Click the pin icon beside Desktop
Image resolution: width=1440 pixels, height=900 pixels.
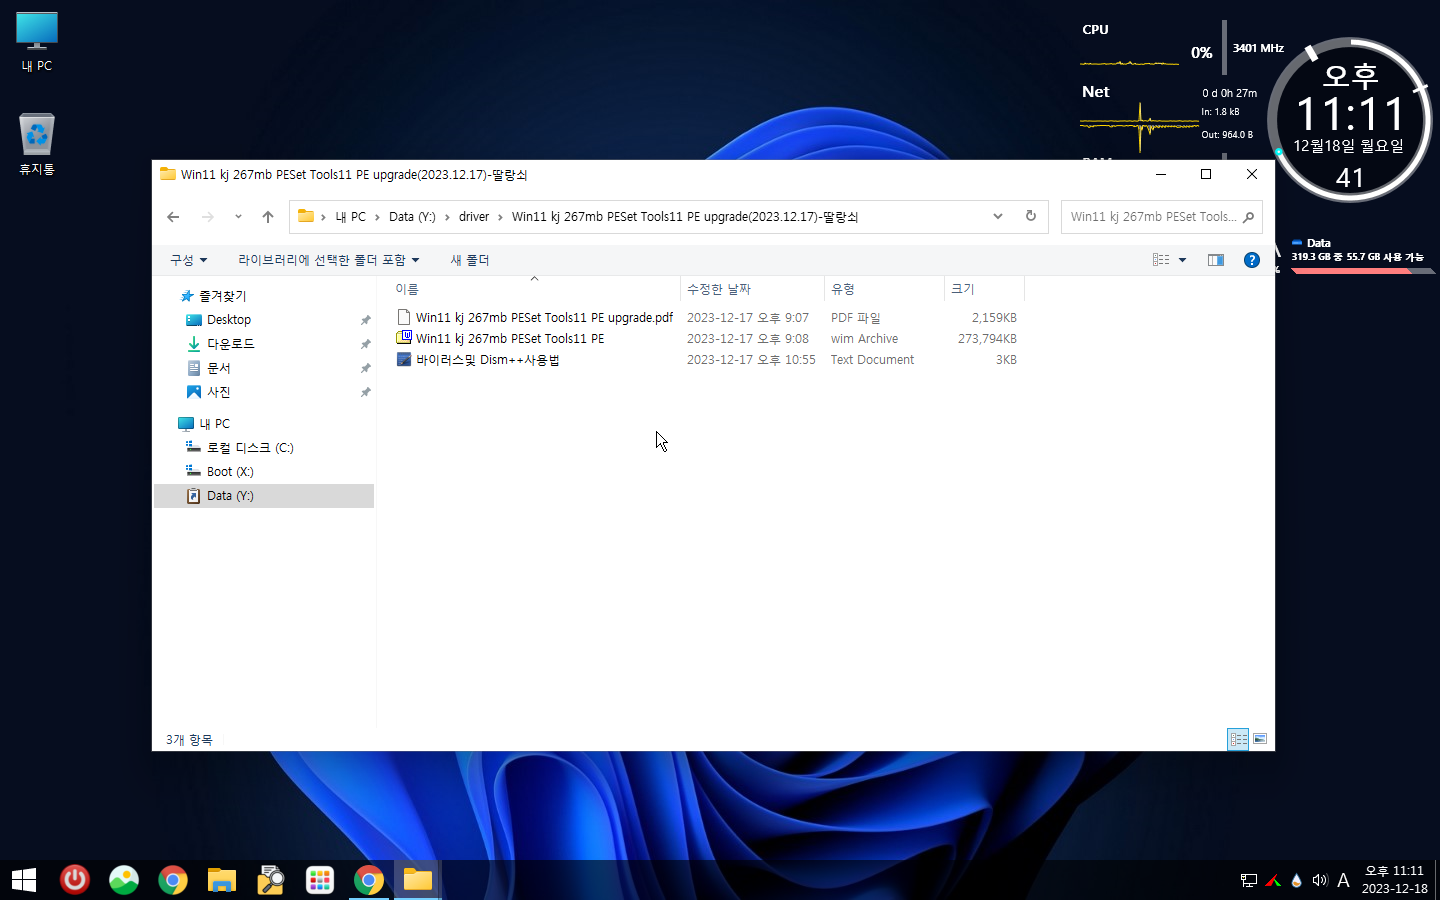pyautogui.click(x=365, y=320)
